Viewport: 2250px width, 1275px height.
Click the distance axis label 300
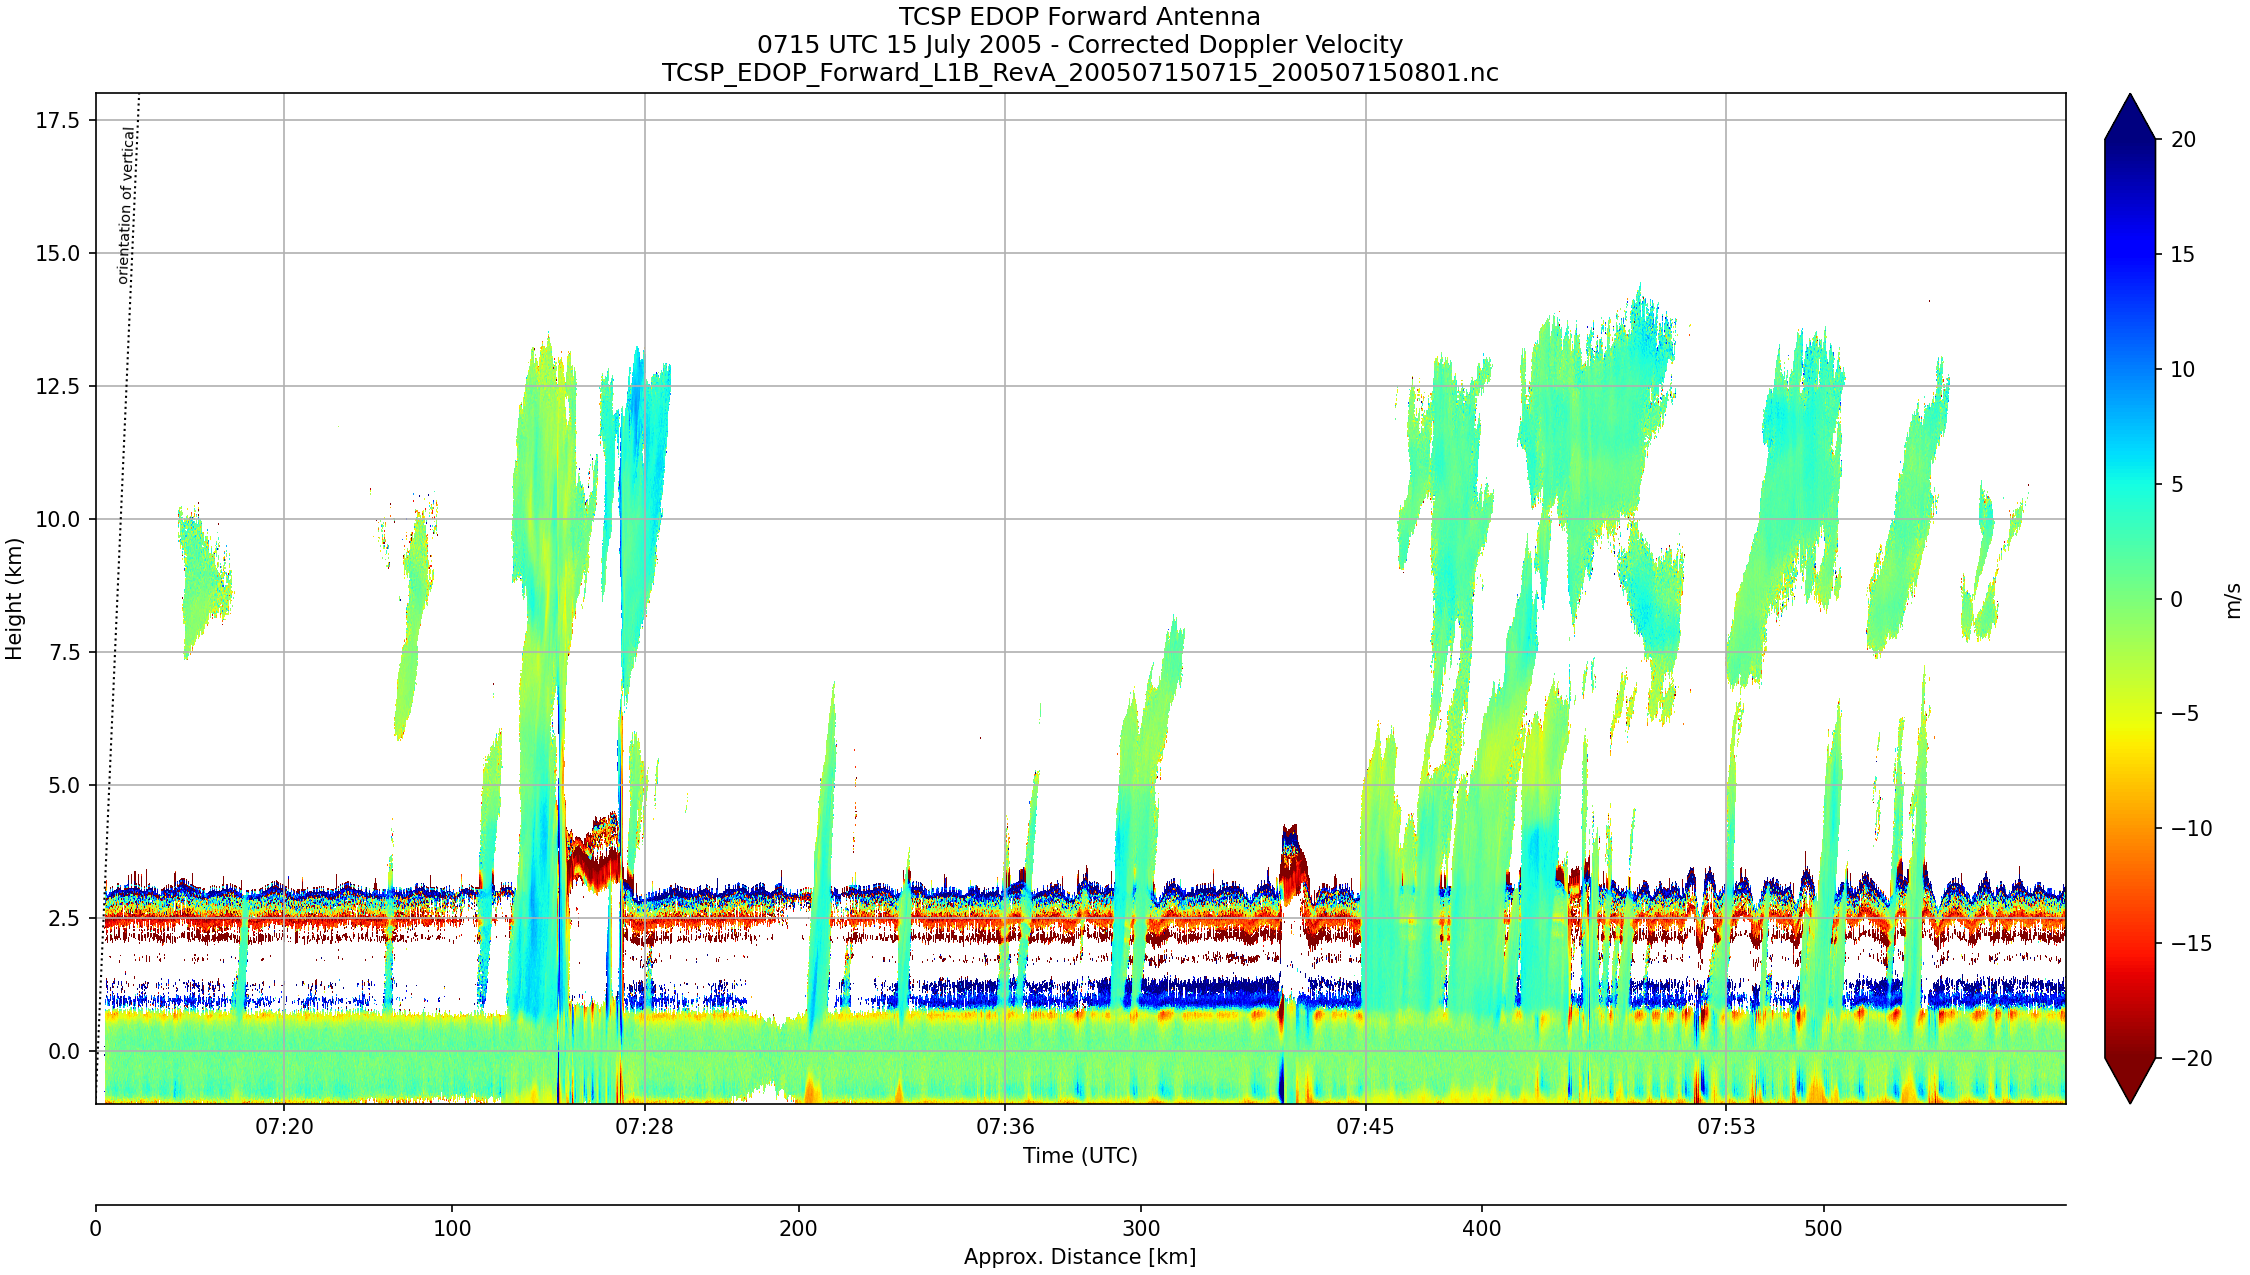coord(1141,1229)
